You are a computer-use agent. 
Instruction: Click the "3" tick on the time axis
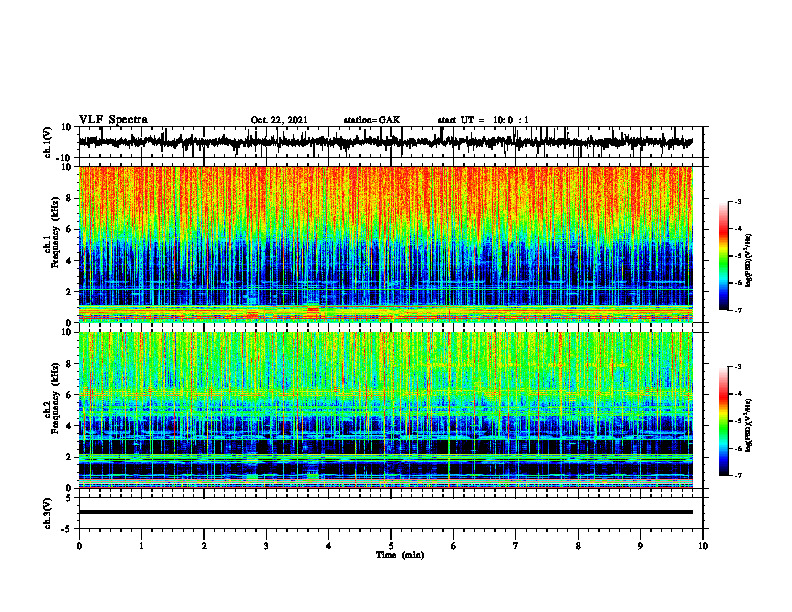(x=266, y=546)
